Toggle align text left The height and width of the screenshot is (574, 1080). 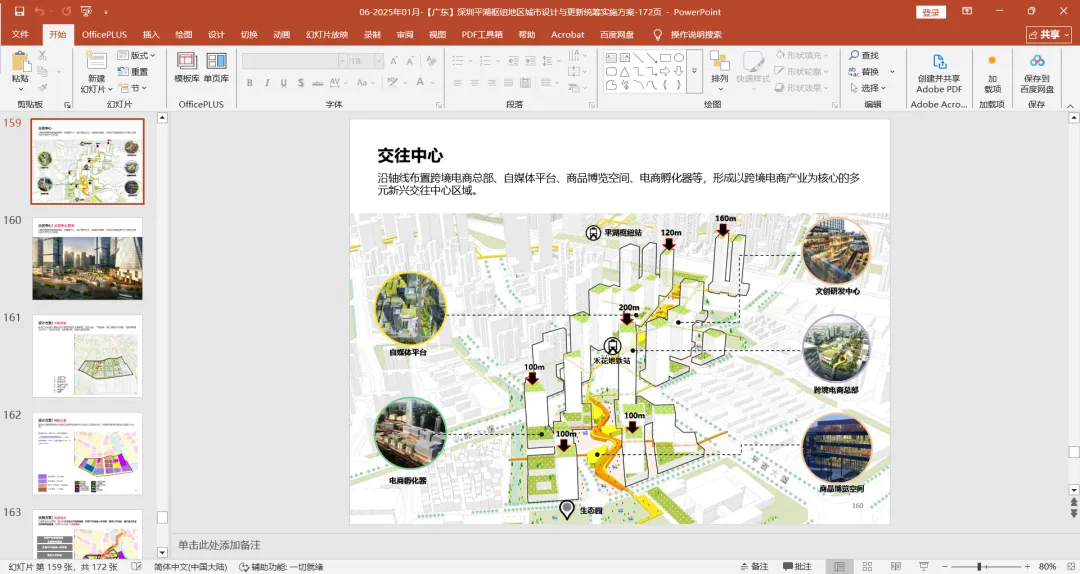457,83
